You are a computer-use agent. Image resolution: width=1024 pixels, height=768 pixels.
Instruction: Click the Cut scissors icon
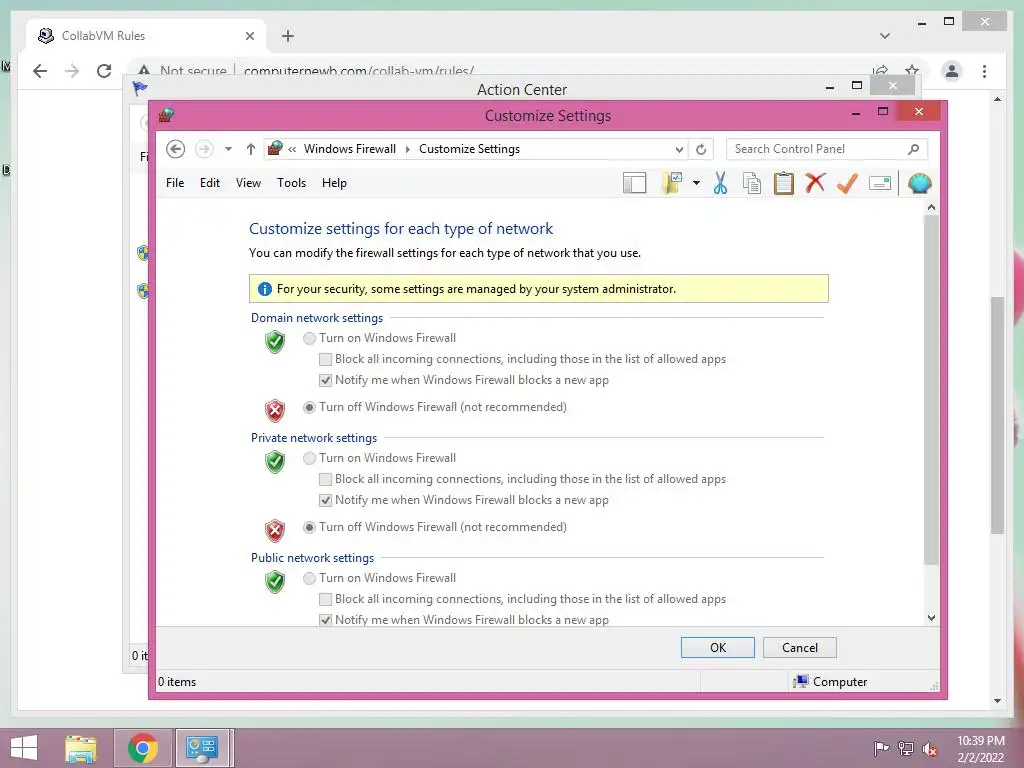(x=720, y=184)
